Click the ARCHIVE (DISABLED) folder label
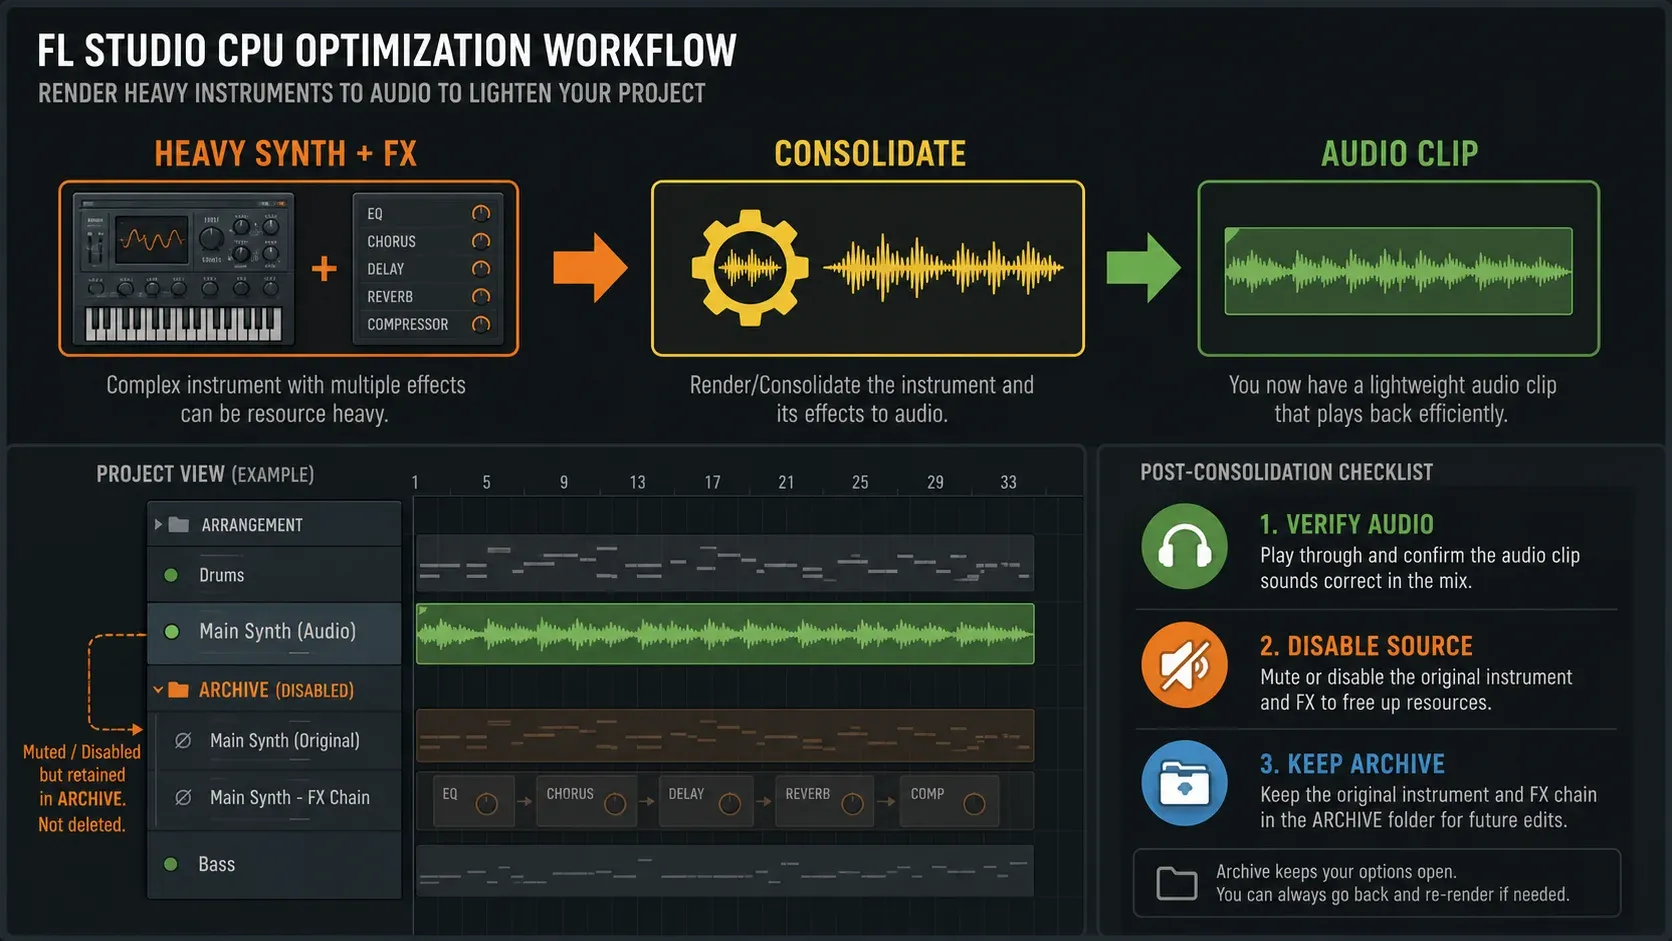1672x941 pixels. click(x=276, y=690)
